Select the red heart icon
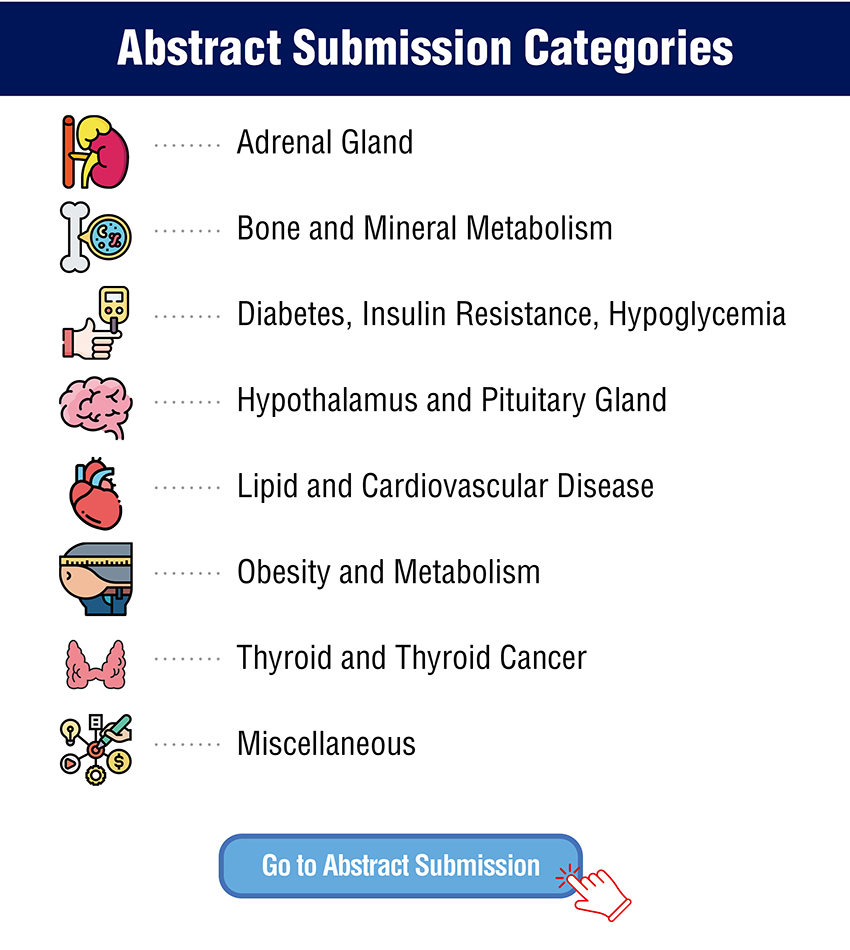850x950 pixels. pos(96,494)
